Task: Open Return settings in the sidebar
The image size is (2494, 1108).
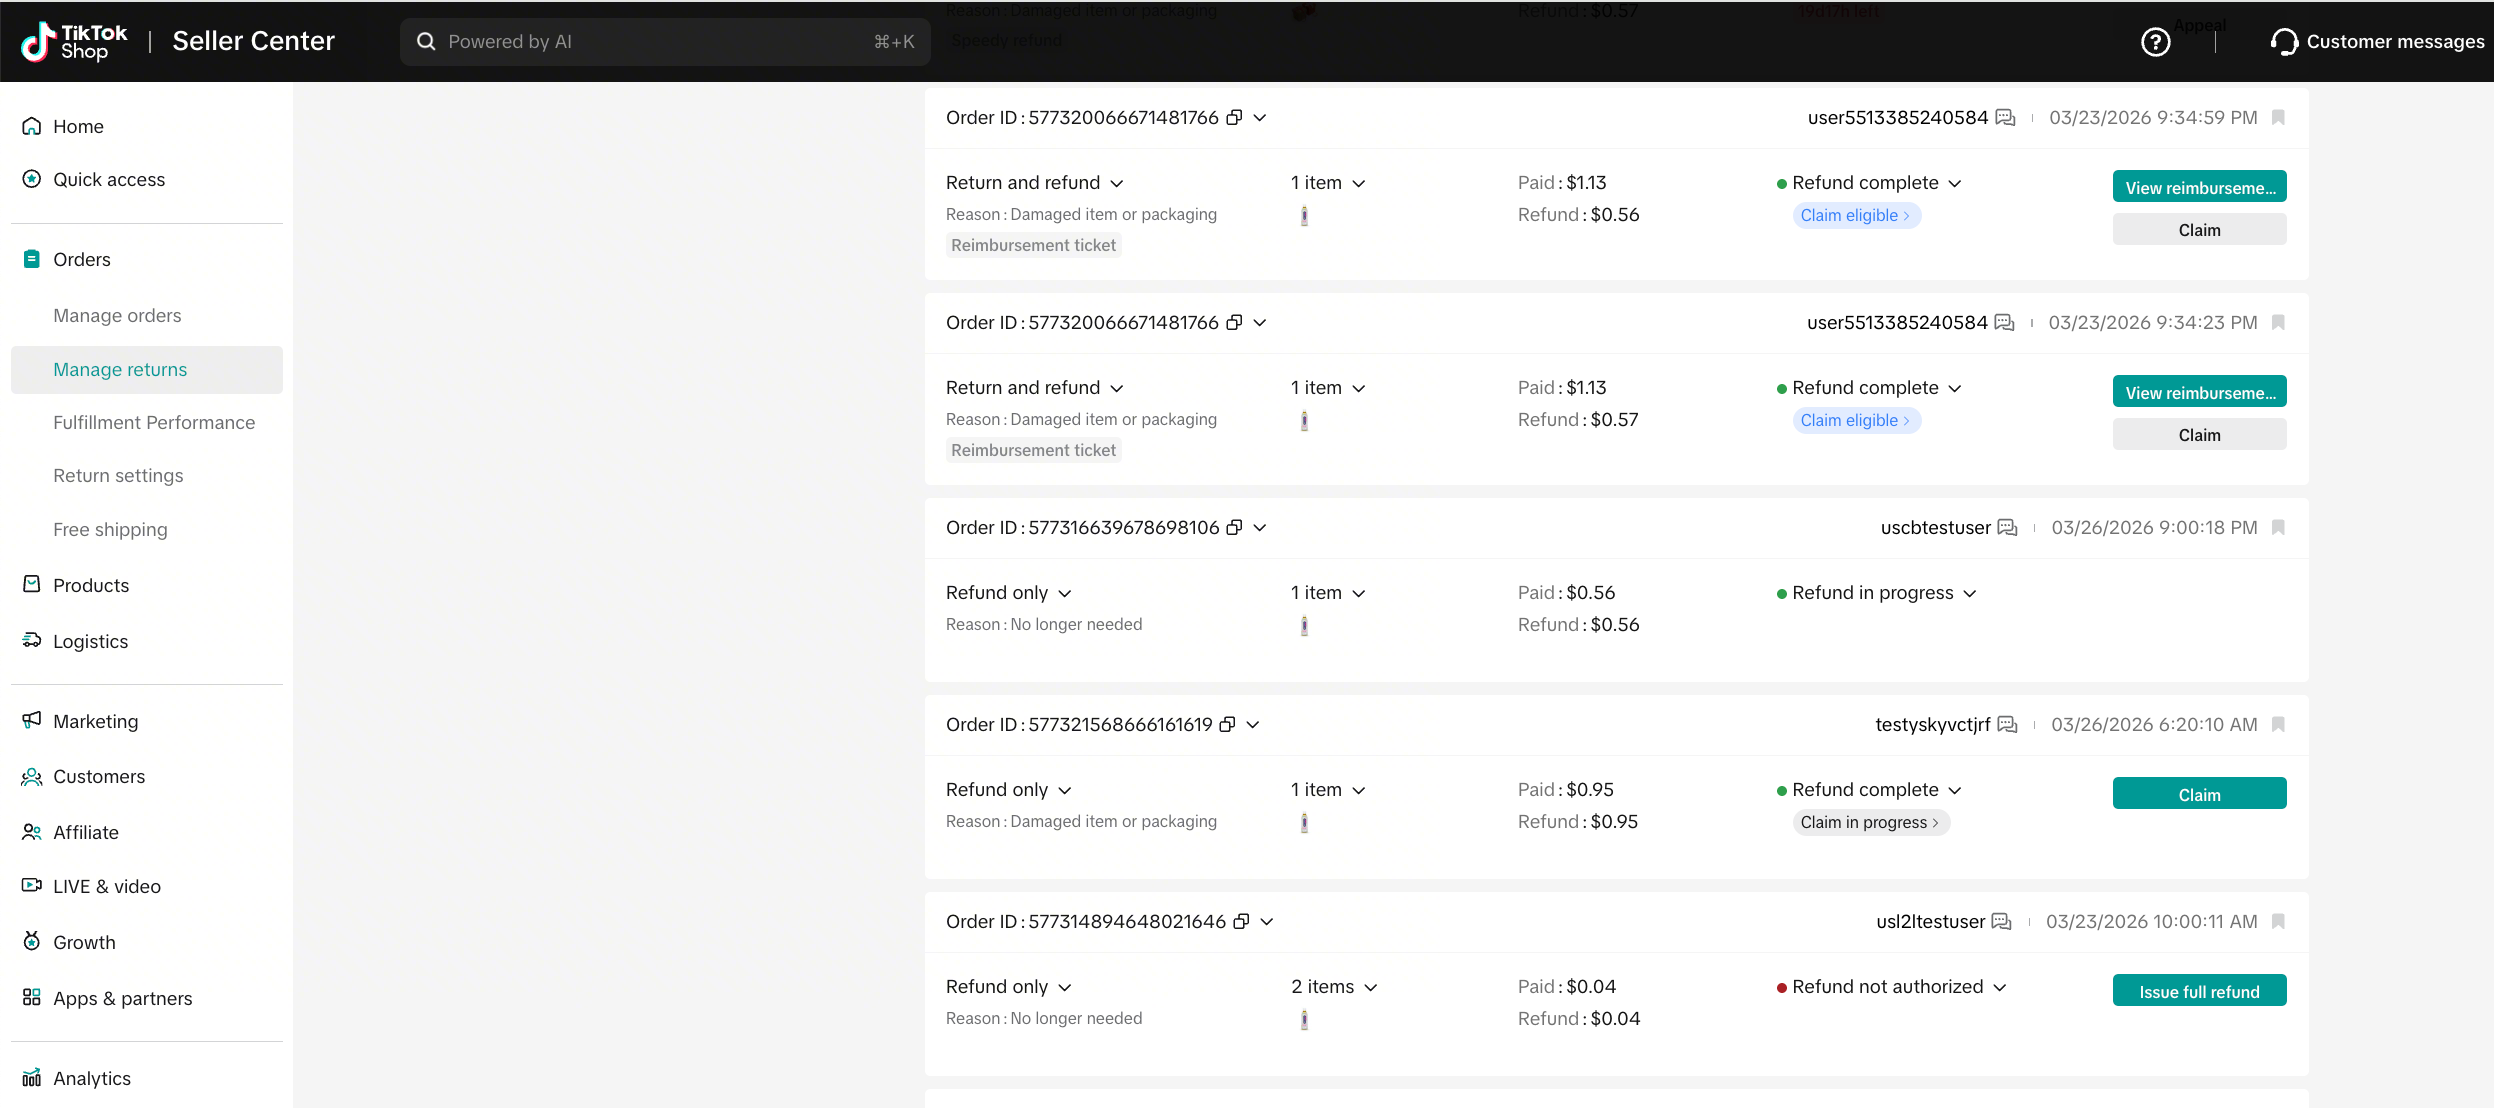Action: [118, 476]
